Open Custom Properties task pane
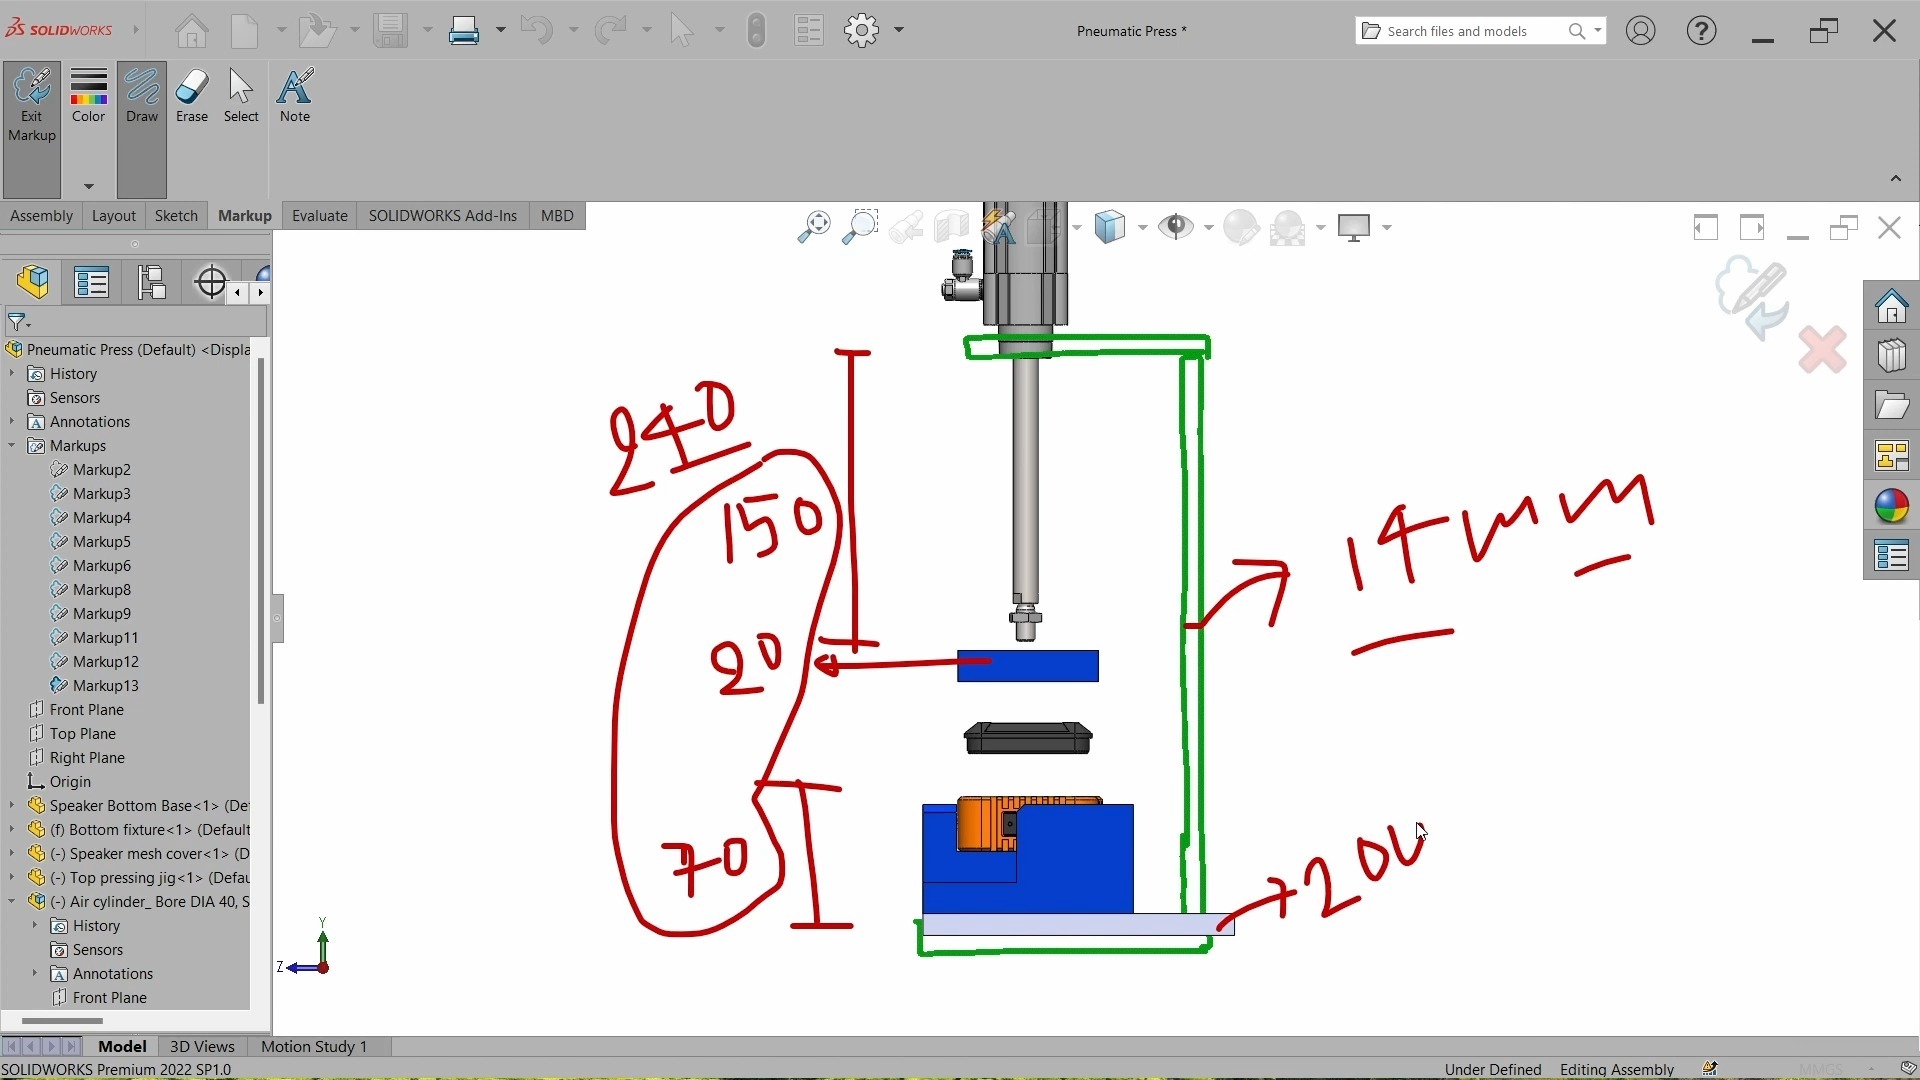Viewport: 1920px width, 1080px height. click(1891, 556)
